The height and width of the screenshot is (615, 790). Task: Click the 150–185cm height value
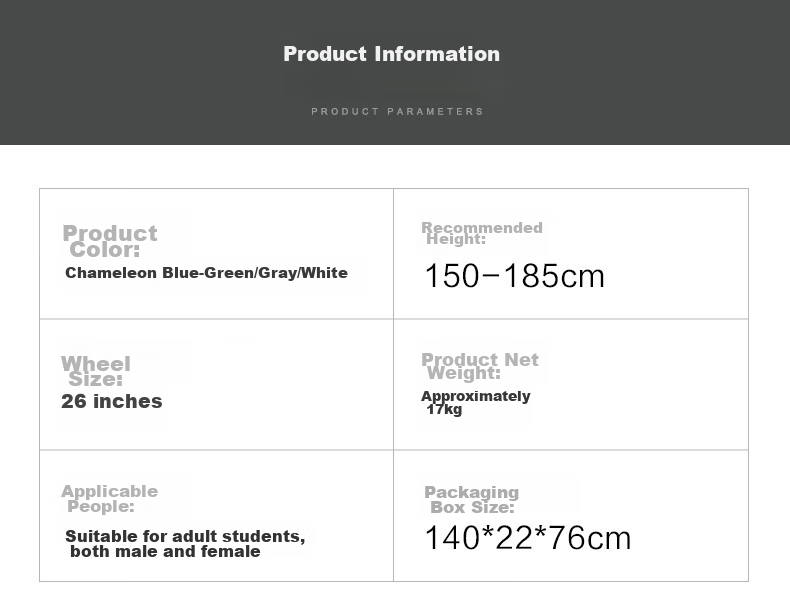514,276
